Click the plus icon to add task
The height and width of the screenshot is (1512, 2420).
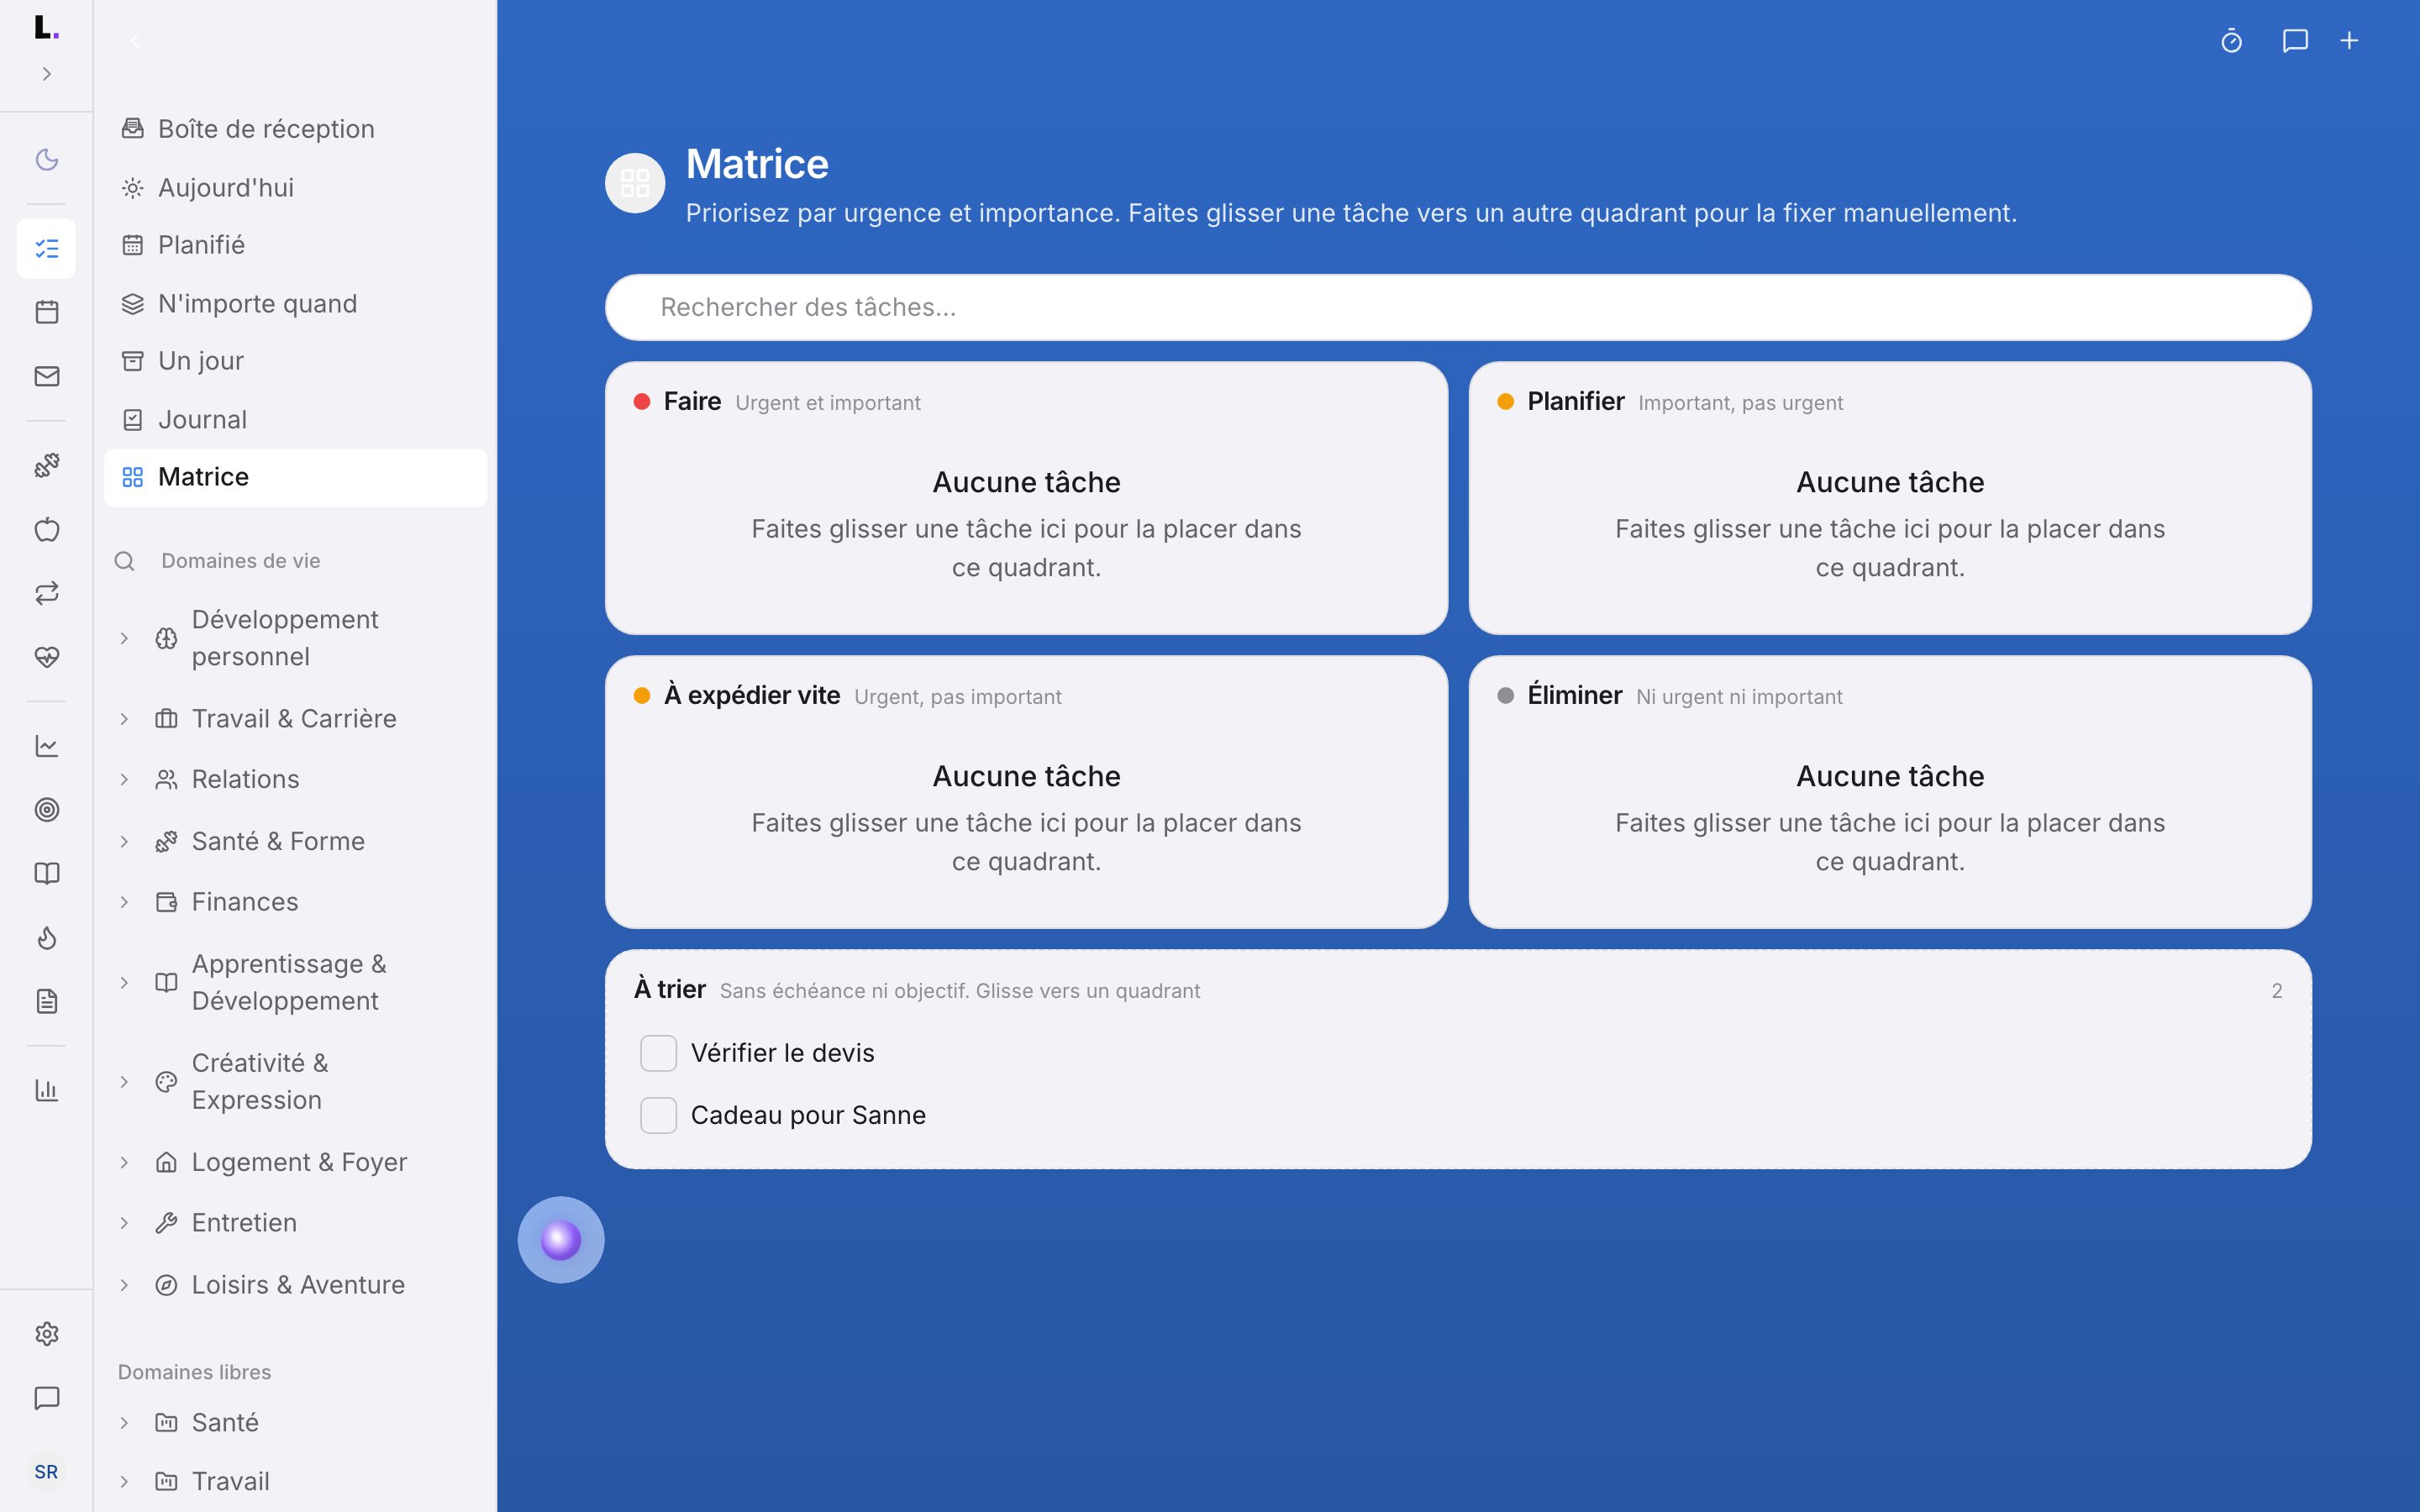pos(2349,41)
